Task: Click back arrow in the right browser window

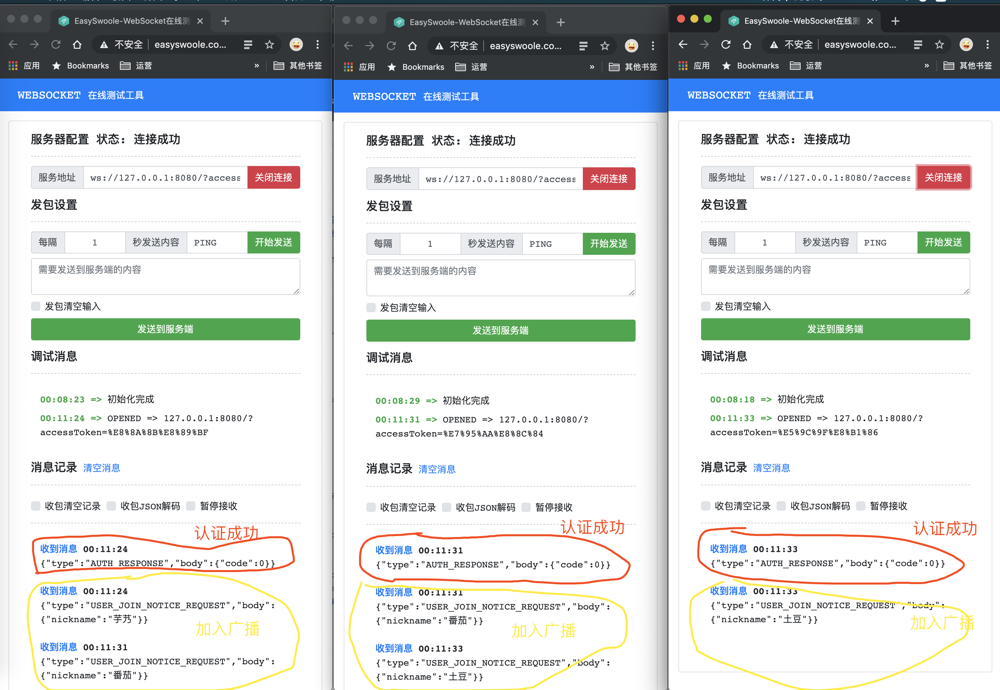Action: click(x=683, y=45)
